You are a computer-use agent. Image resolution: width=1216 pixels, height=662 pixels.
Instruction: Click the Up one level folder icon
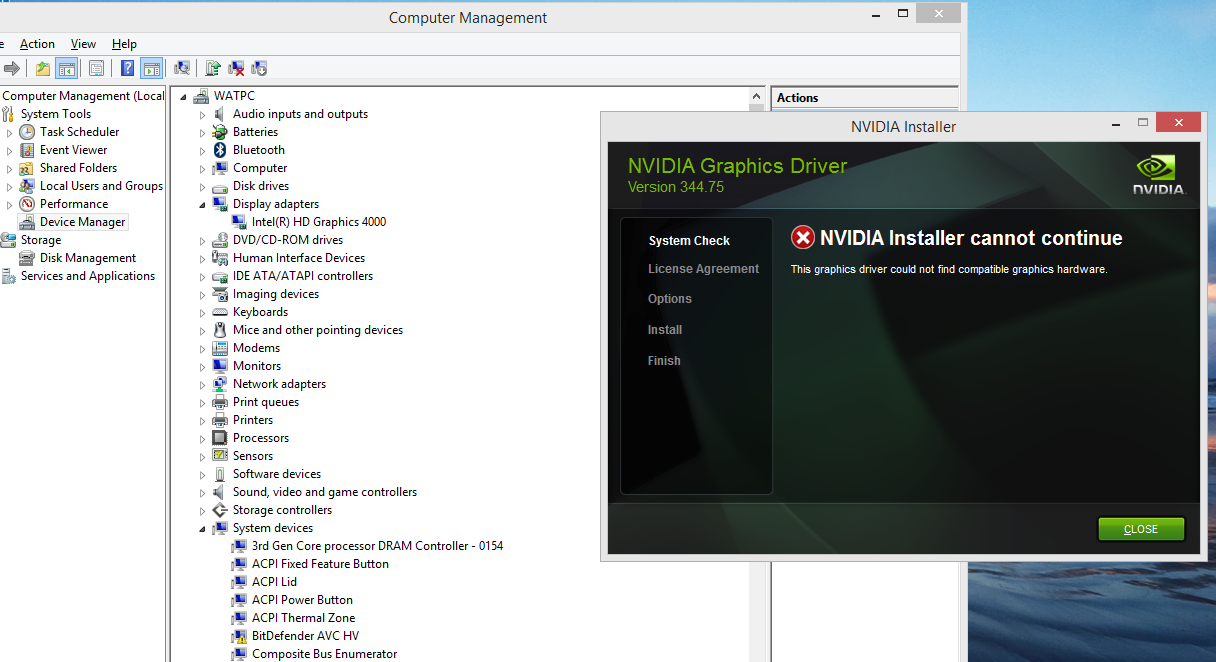43,68
